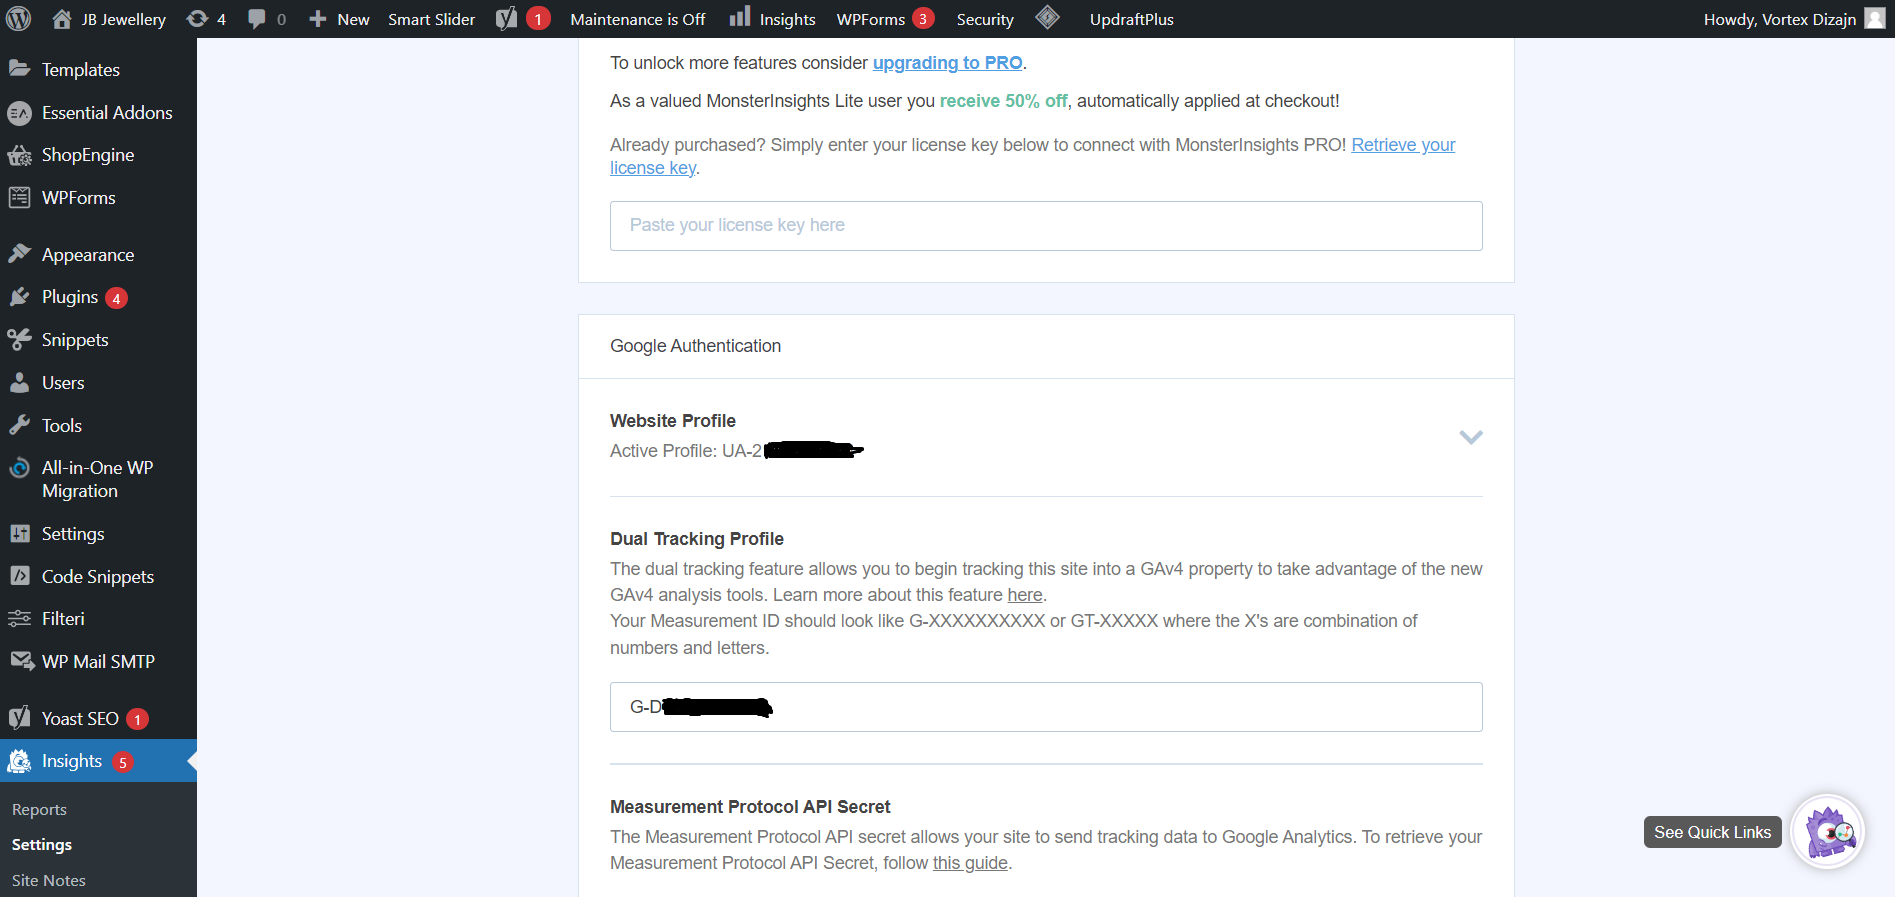1895x897 pixels.
Task: Open Maintenance is Off menu item
Action: tap(637, 19)
